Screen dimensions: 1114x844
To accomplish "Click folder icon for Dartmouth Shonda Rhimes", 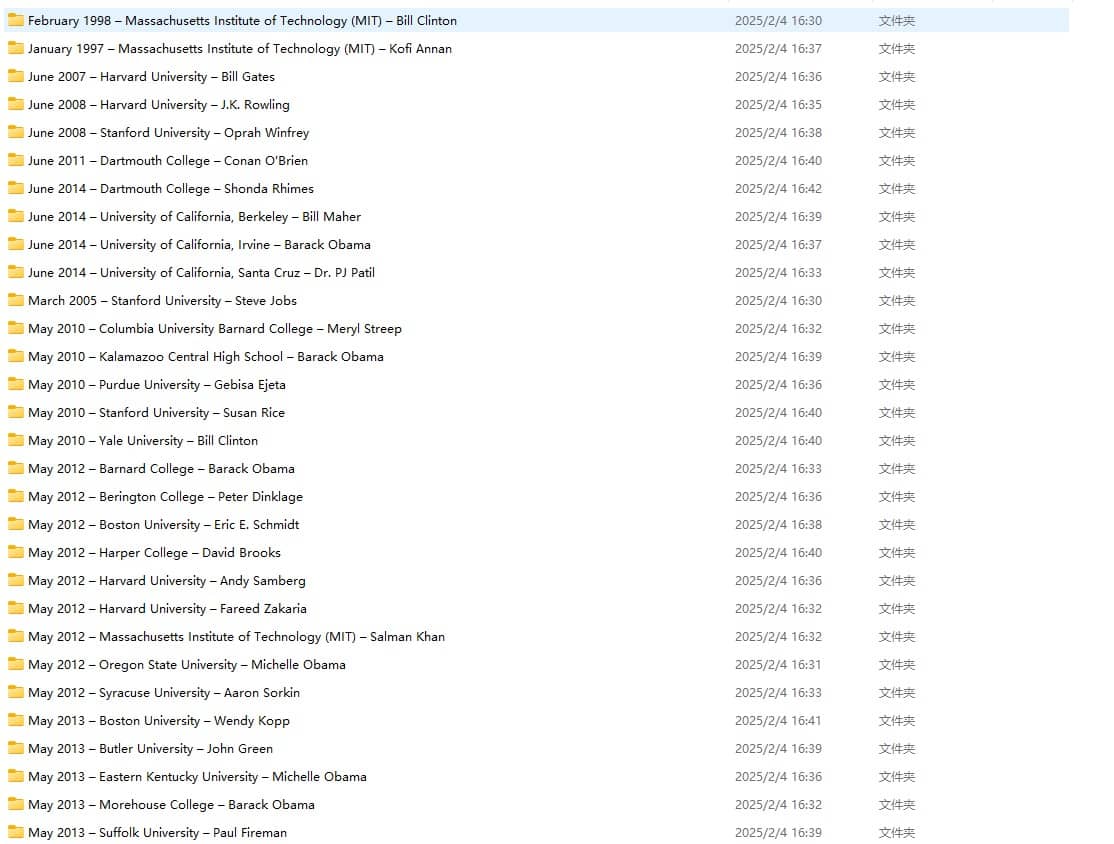I will pyautogui.click(x=16, y=188).
